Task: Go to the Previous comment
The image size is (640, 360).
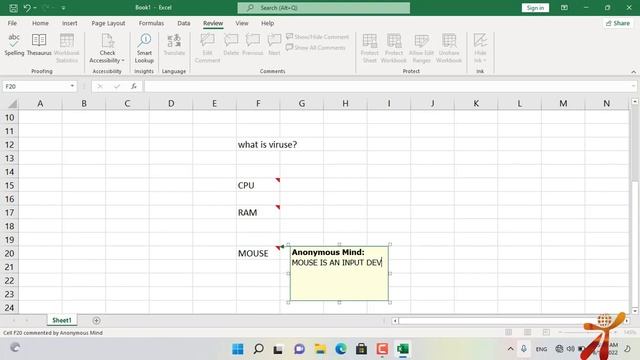Action: (x=253, y=44)
